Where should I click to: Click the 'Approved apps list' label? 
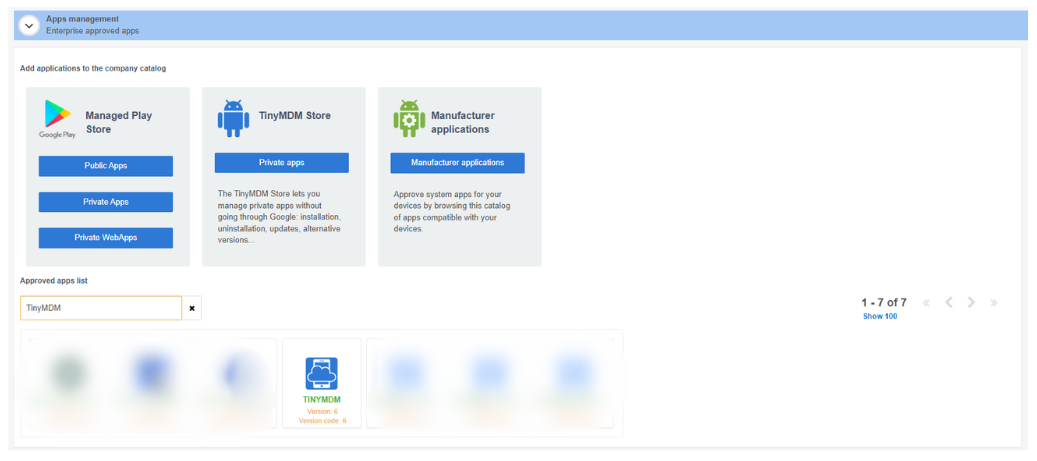point(54,280)
